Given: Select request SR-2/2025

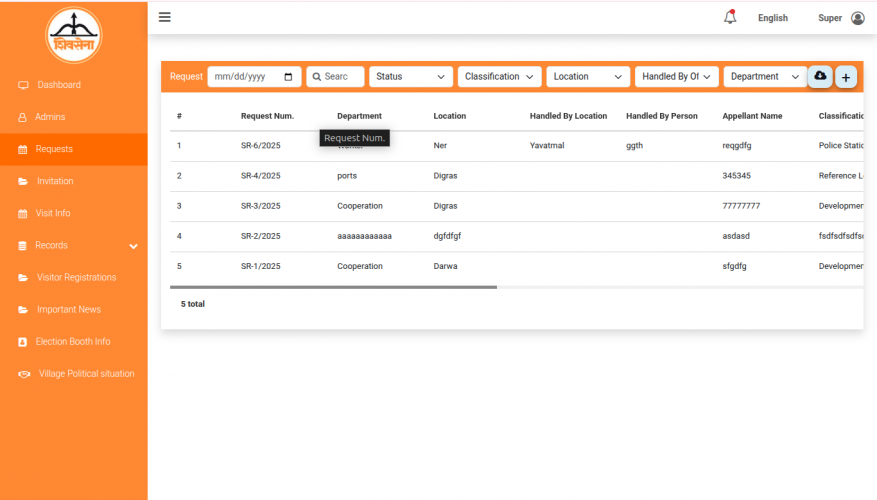Looking at the screenshot, I should point(261,236).
